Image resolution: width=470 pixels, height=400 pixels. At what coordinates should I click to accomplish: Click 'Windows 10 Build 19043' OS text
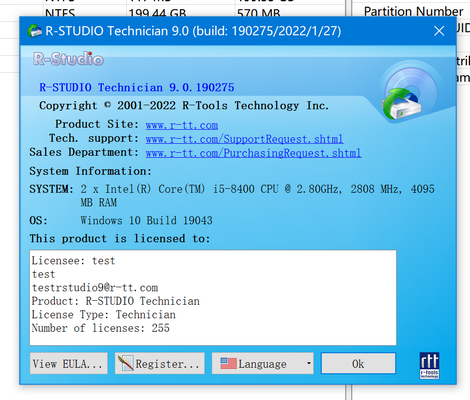tap(146, 221)
